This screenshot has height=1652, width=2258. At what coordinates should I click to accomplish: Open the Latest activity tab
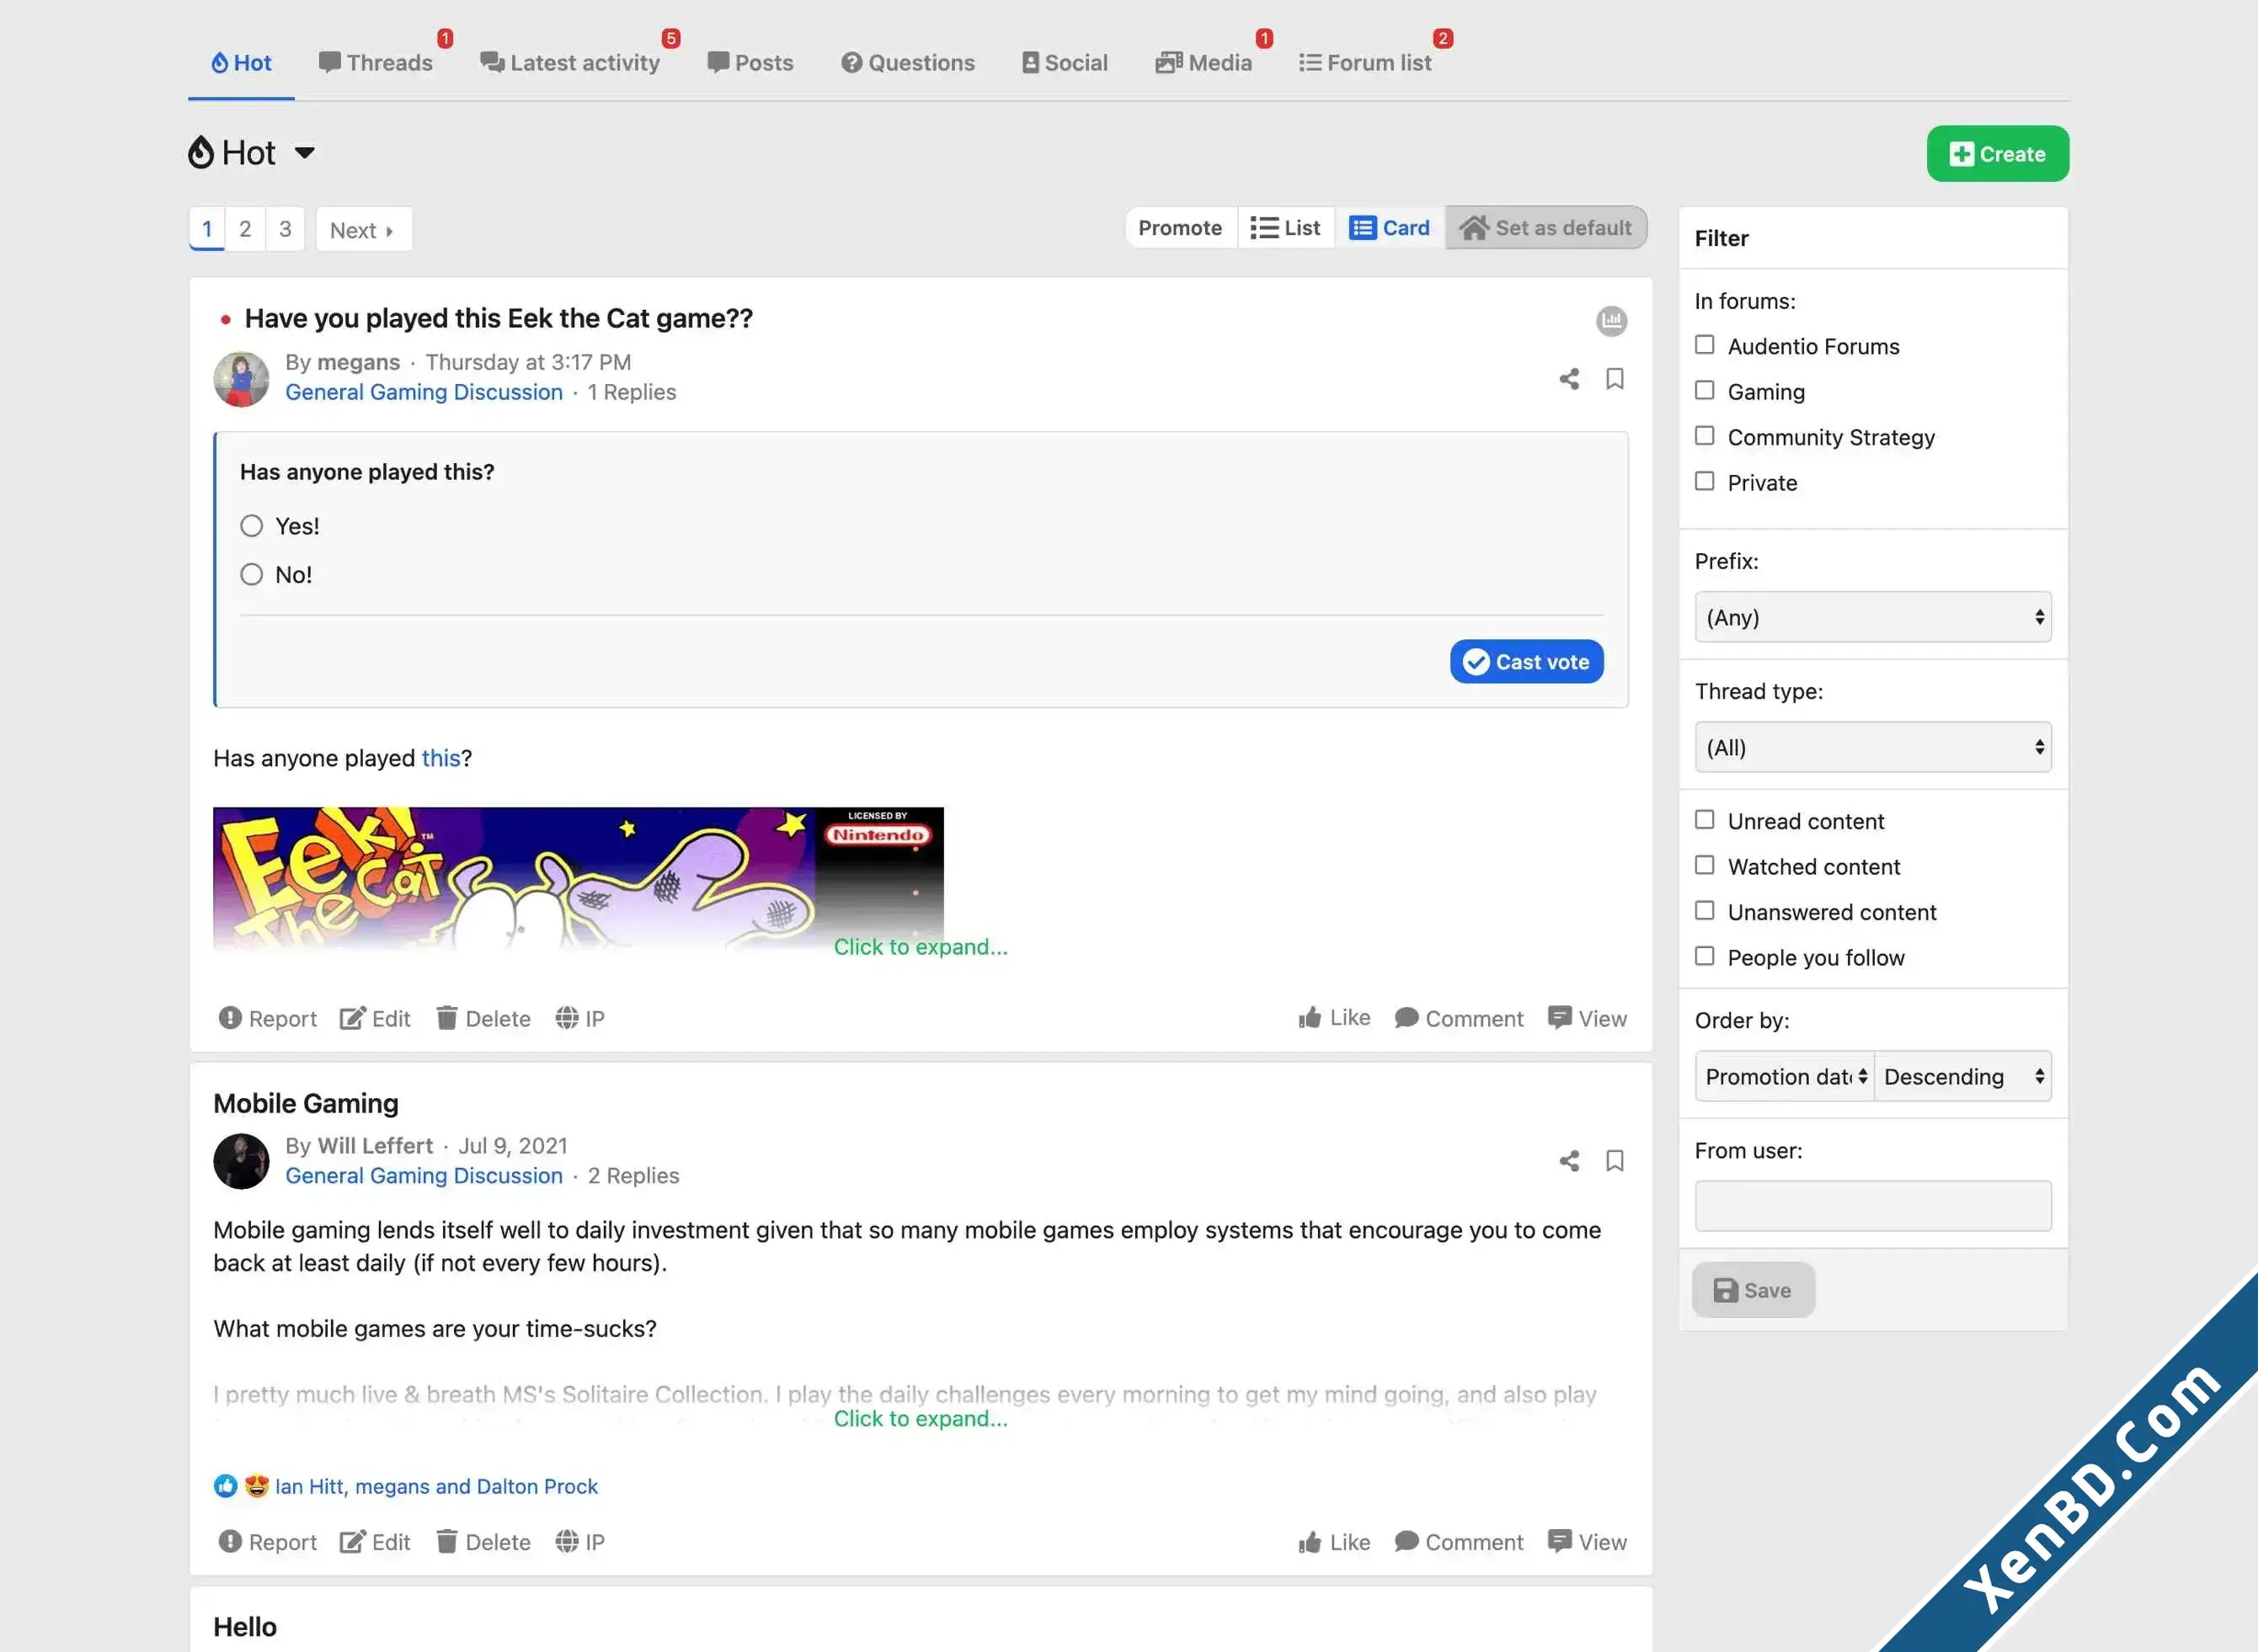569,63
